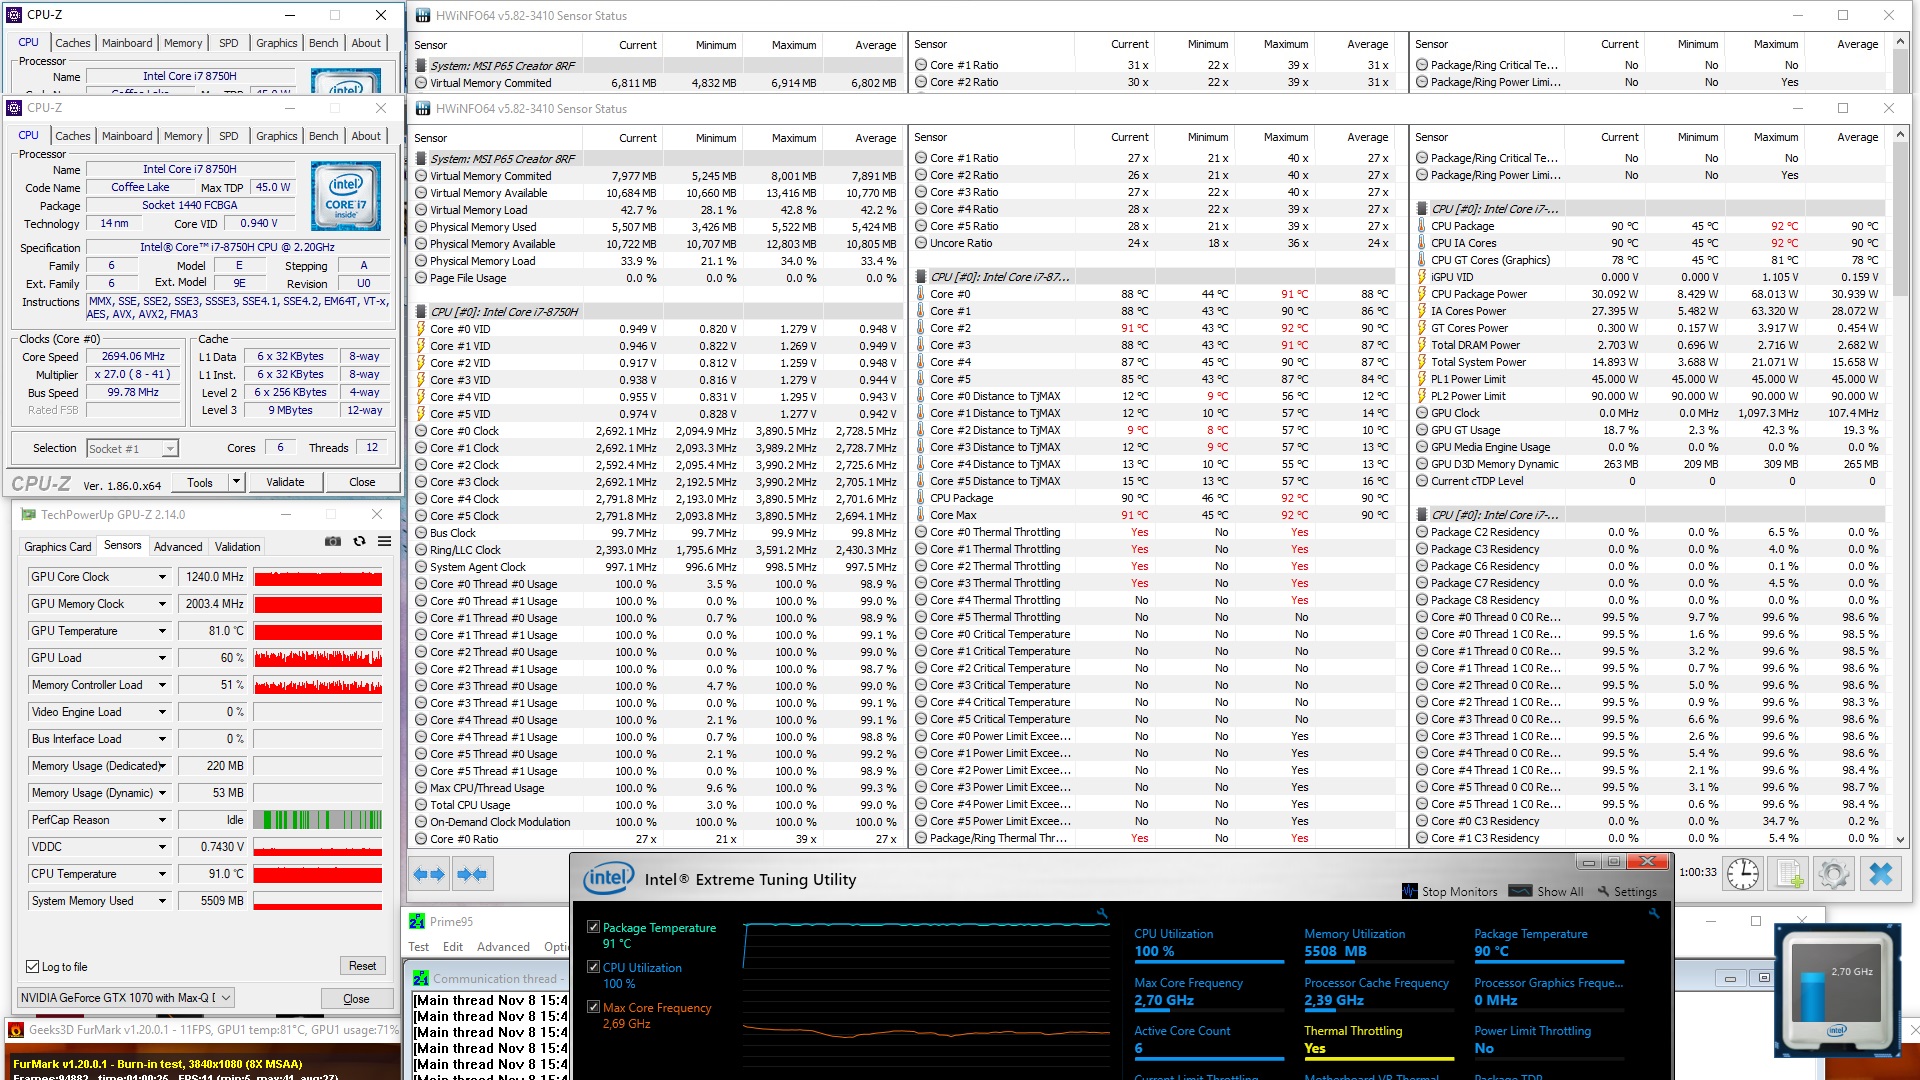Click Validate button in CPU-Z
The image size is (1920, 1080).
pyautogui.click(x=285, y=482)
